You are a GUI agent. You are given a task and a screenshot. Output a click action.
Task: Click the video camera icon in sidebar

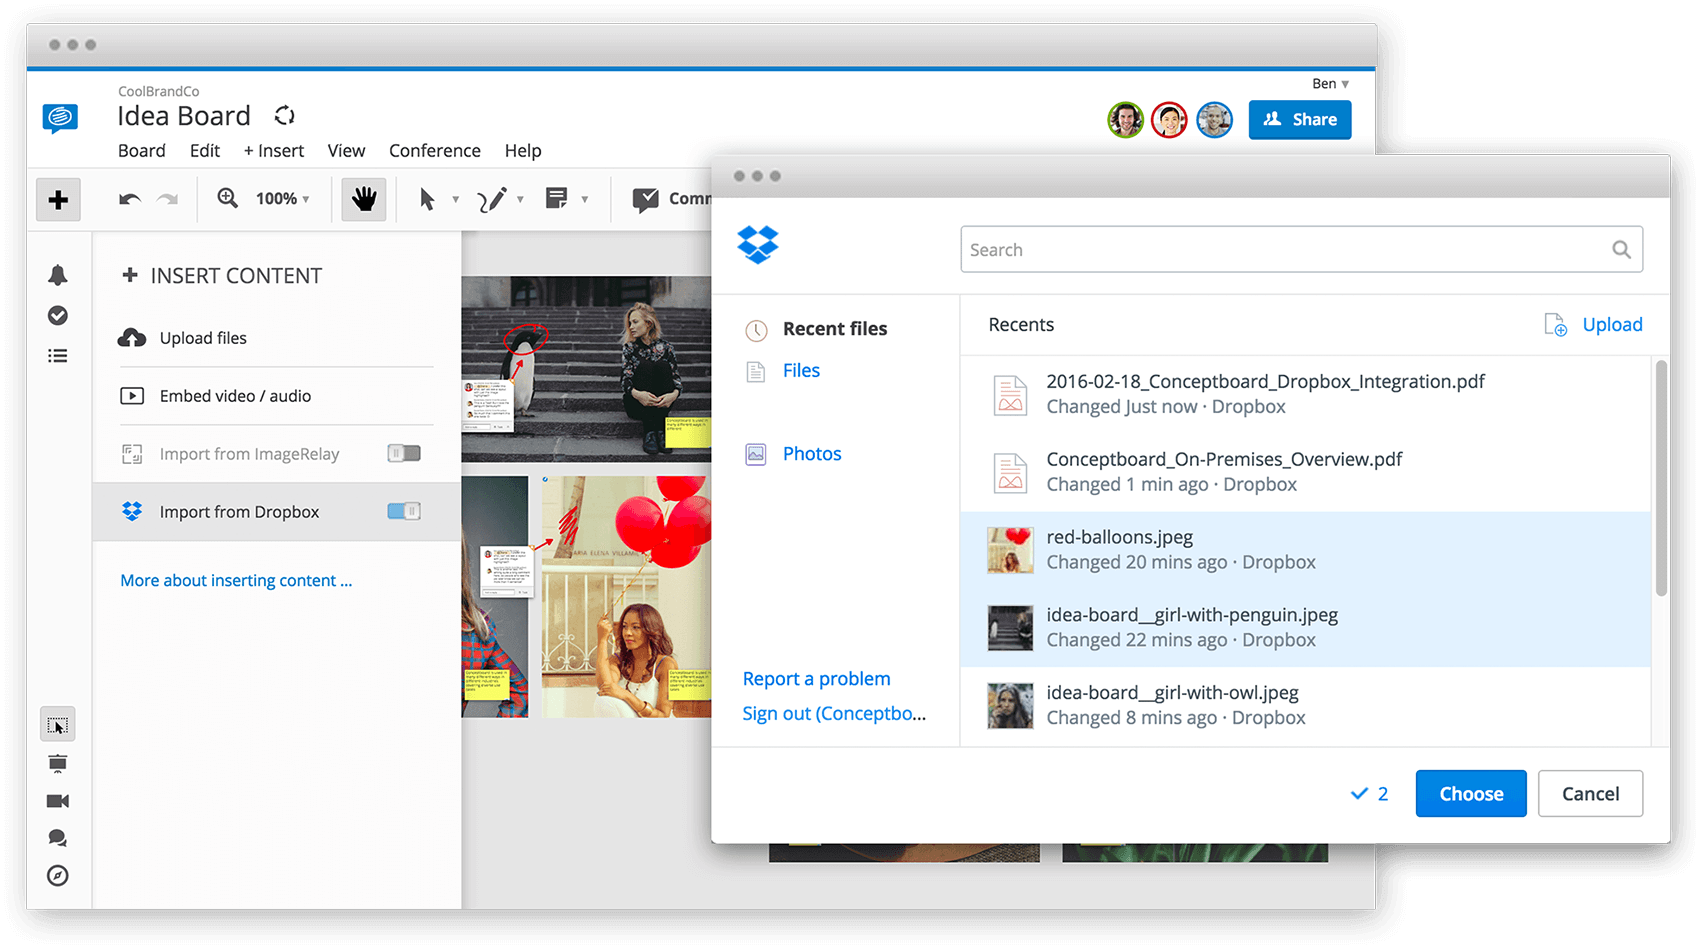(x=58, y=801)
